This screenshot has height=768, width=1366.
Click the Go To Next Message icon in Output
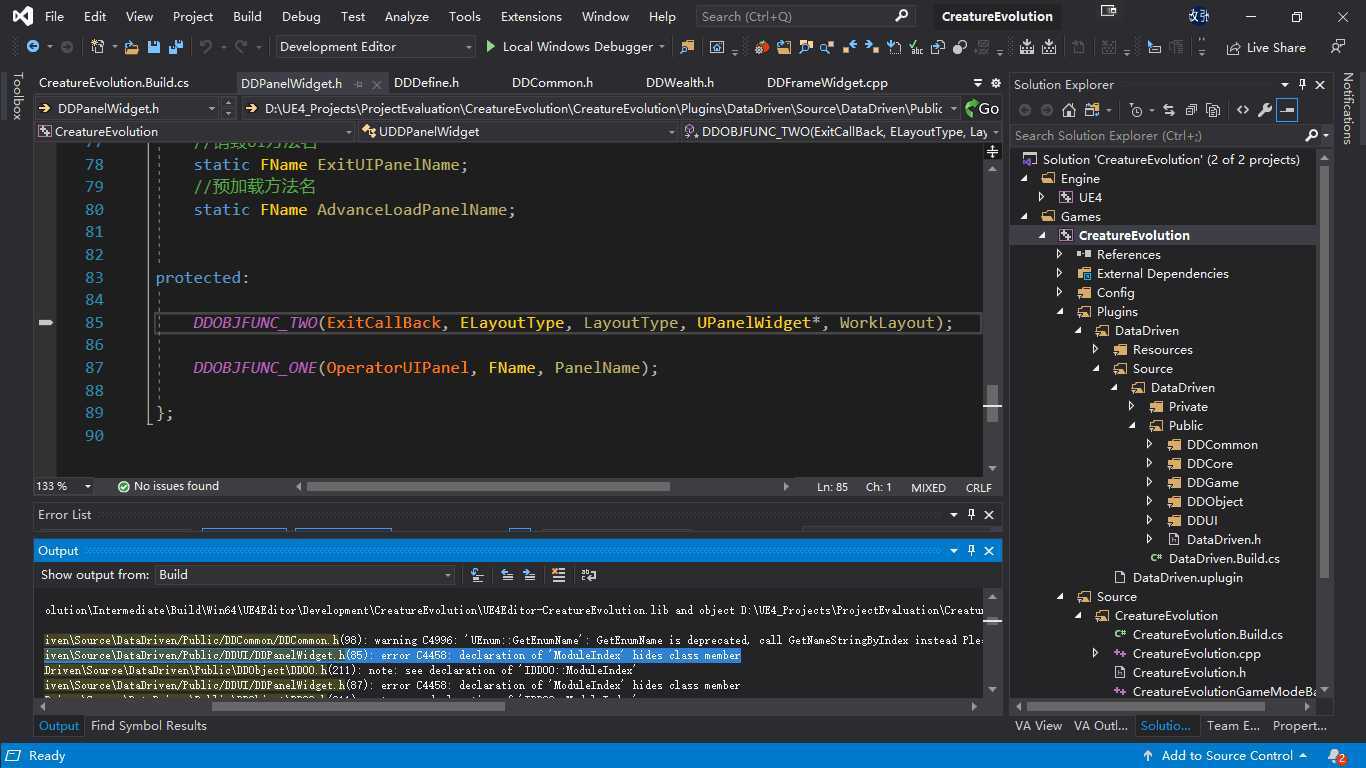click(x=529, y=575)
